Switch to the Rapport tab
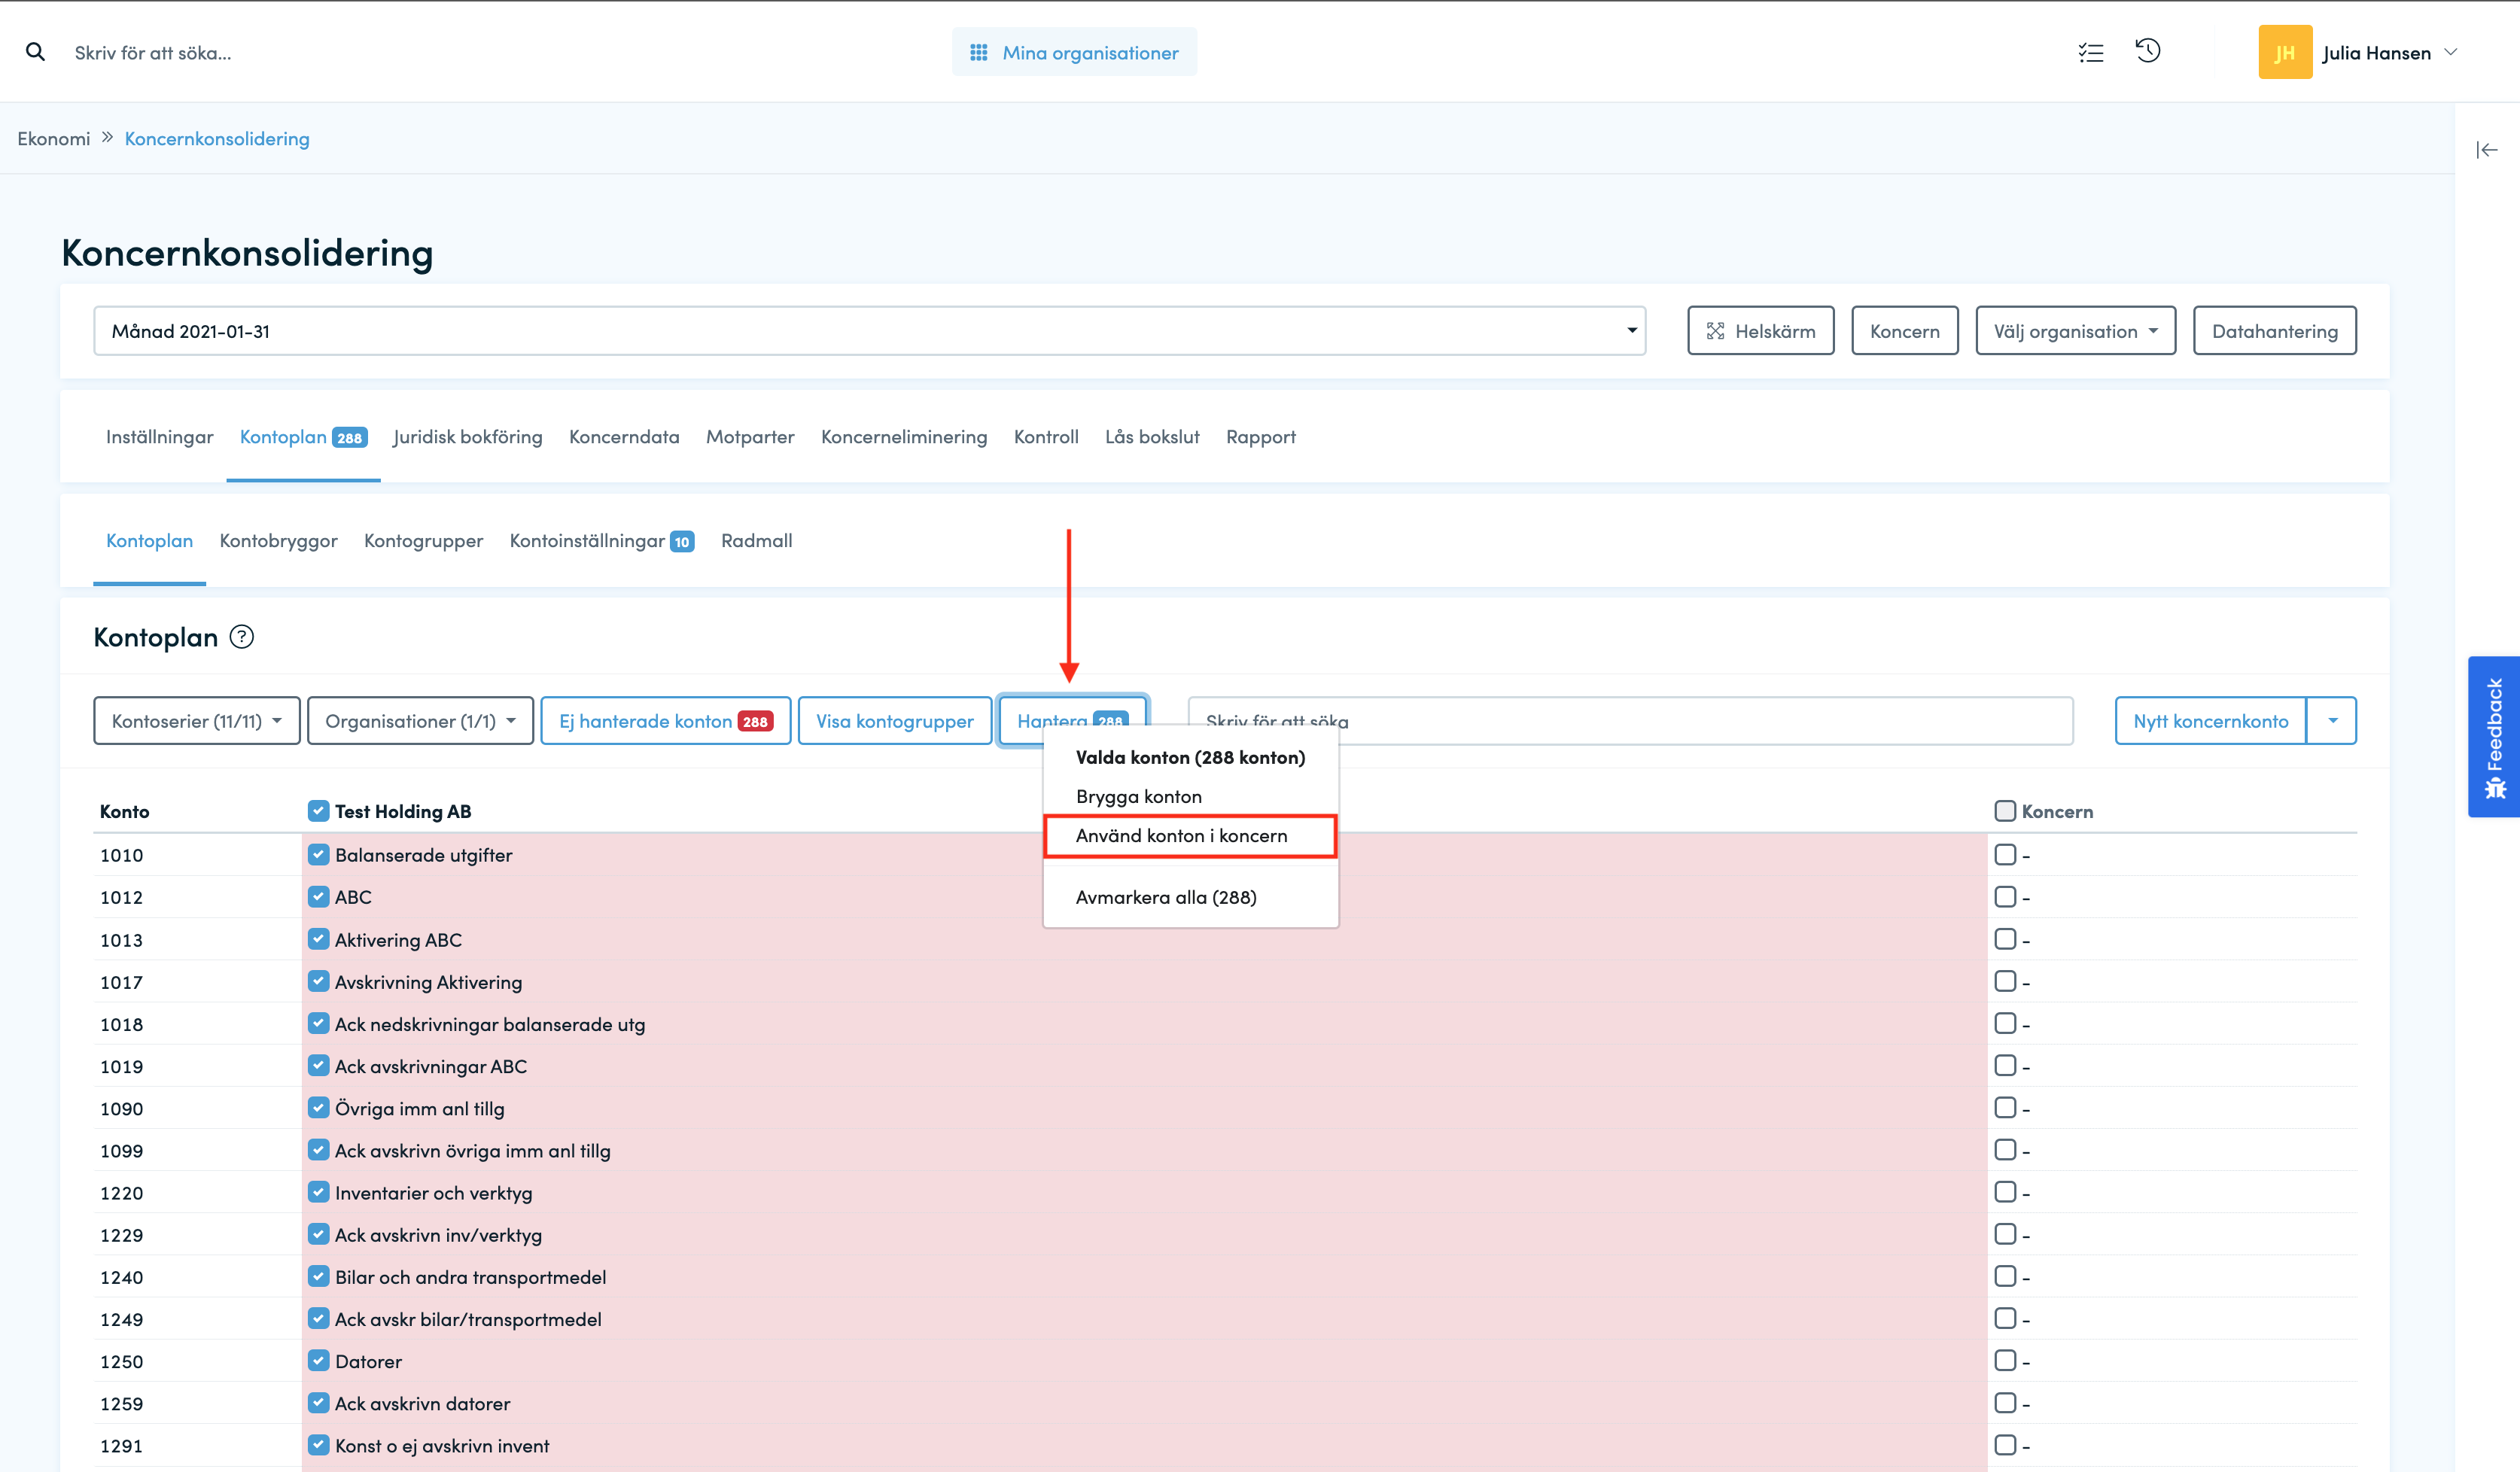 click(1260, 436)
